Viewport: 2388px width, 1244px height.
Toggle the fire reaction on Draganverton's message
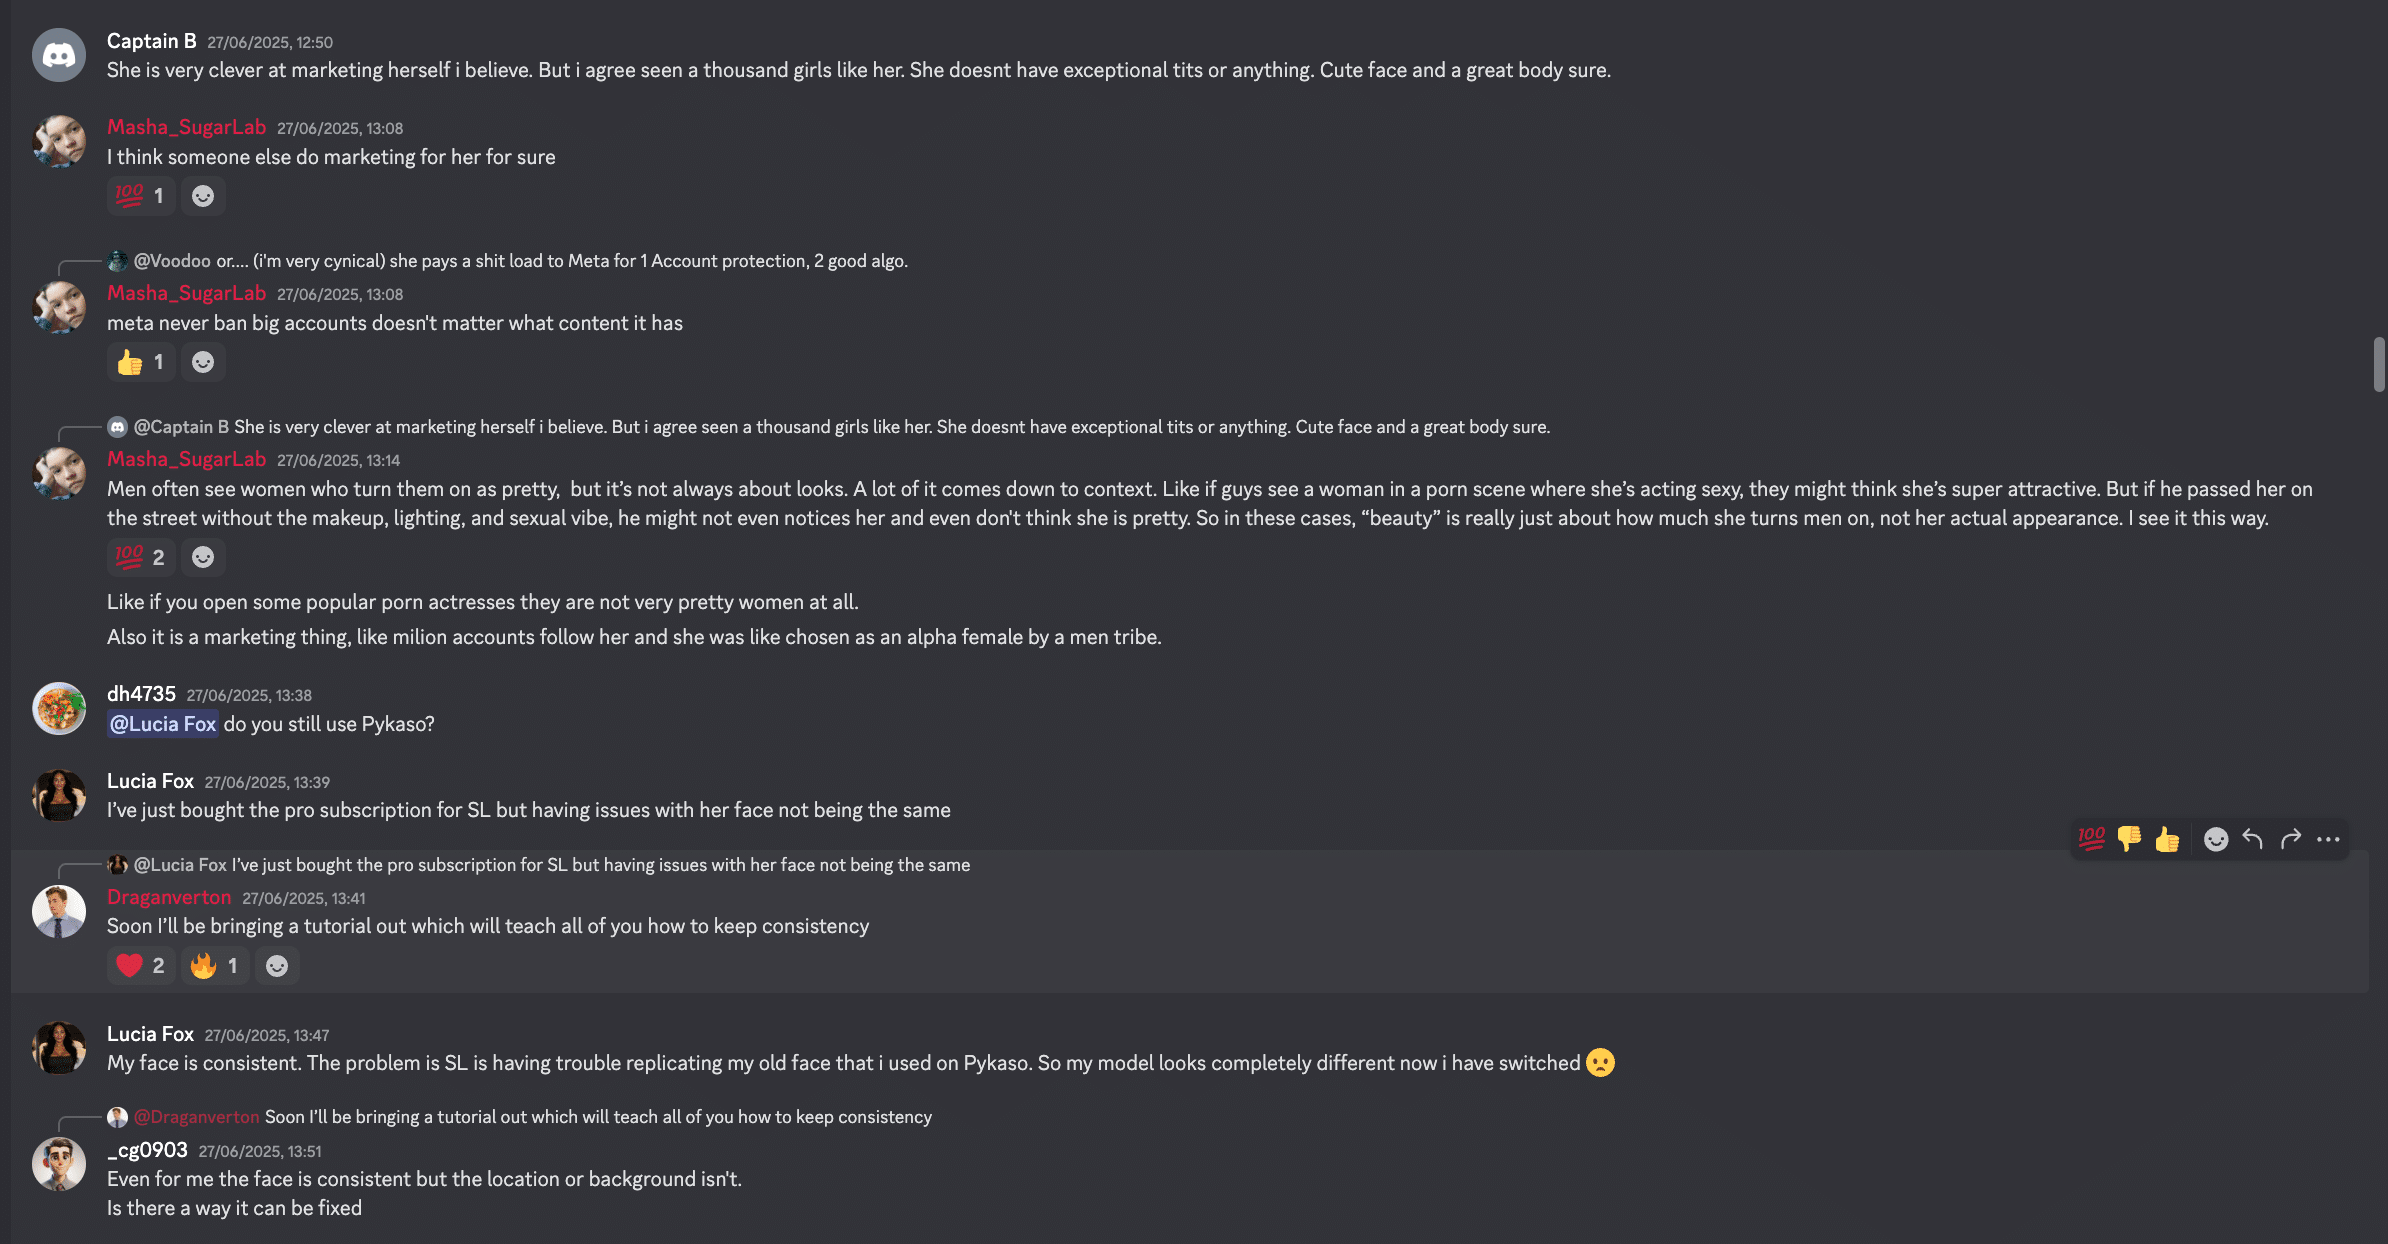(x=215, y=966)
